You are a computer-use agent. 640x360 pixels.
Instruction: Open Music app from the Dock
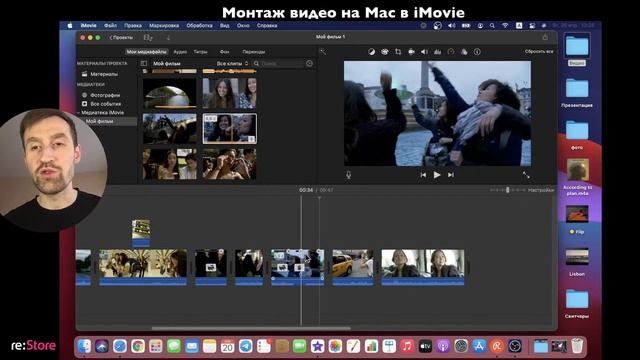click(407, 347)
